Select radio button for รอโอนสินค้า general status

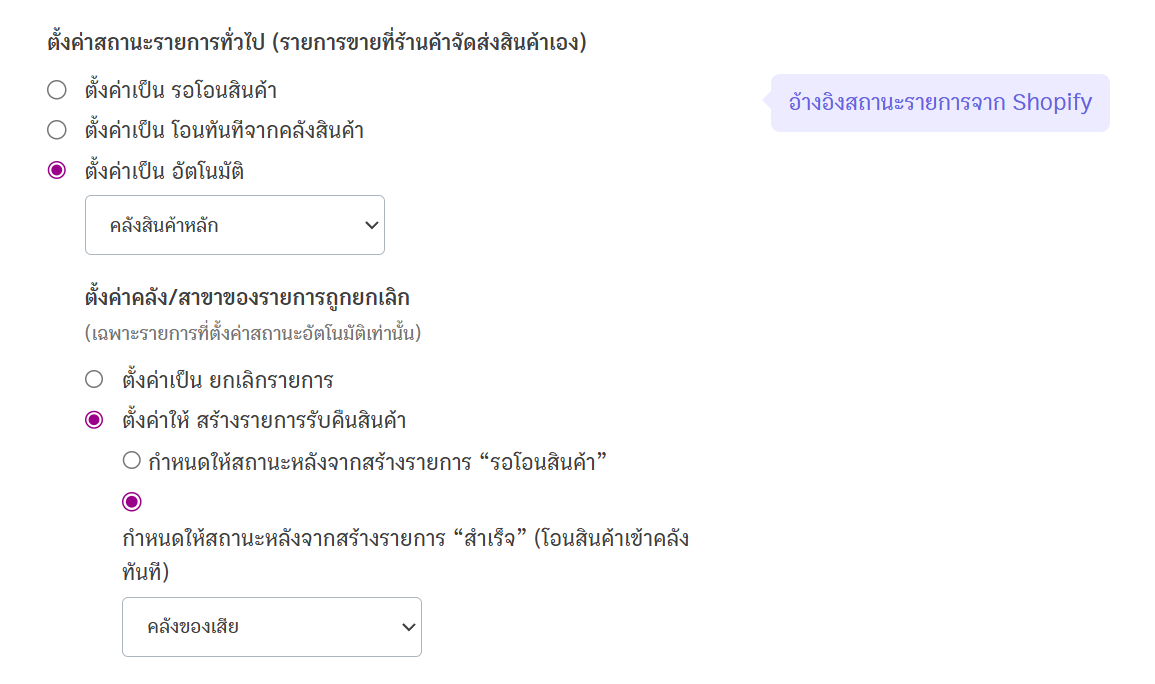pos(57,91)
